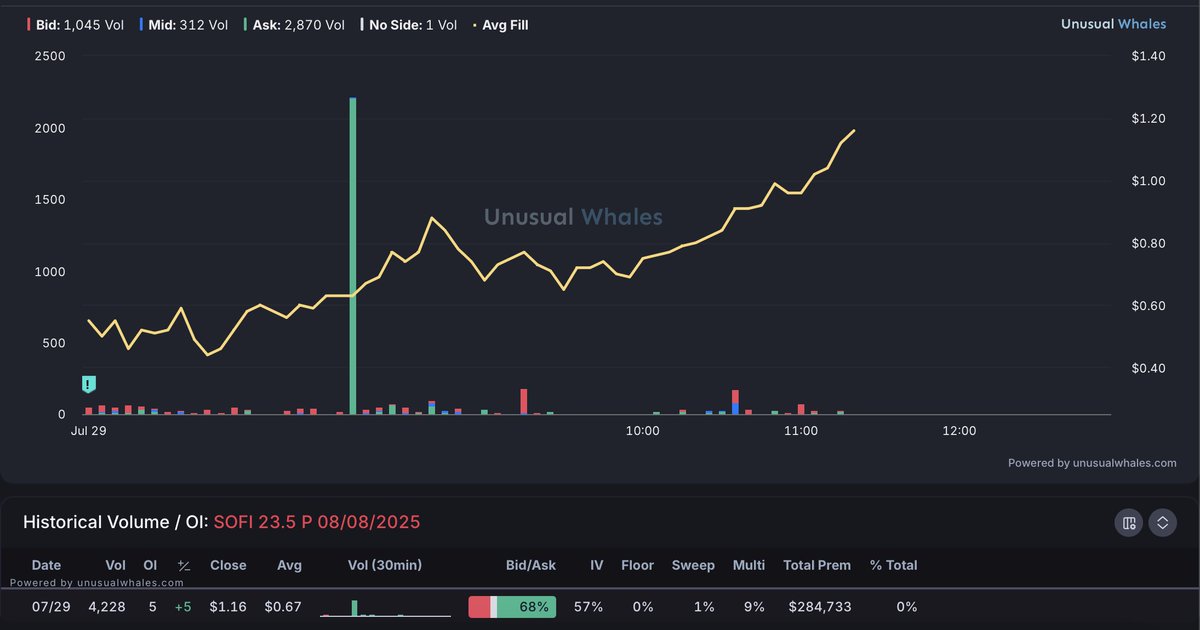1200x630 pixels.
Task: Toggle the No Side legend entry
Action: (409, 24)
